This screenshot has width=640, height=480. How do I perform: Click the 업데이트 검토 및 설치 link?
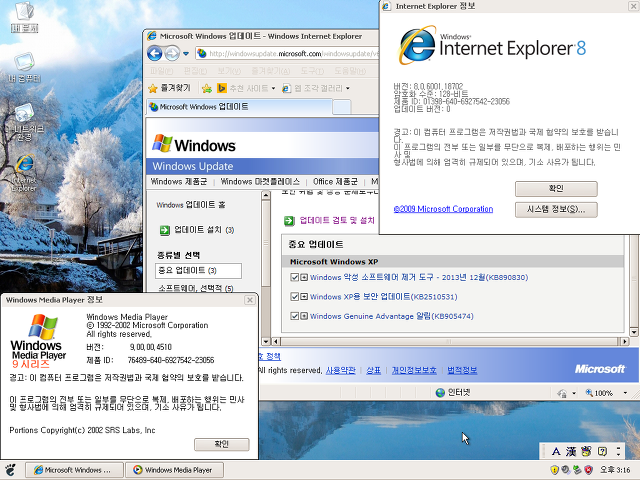[337, 220]
